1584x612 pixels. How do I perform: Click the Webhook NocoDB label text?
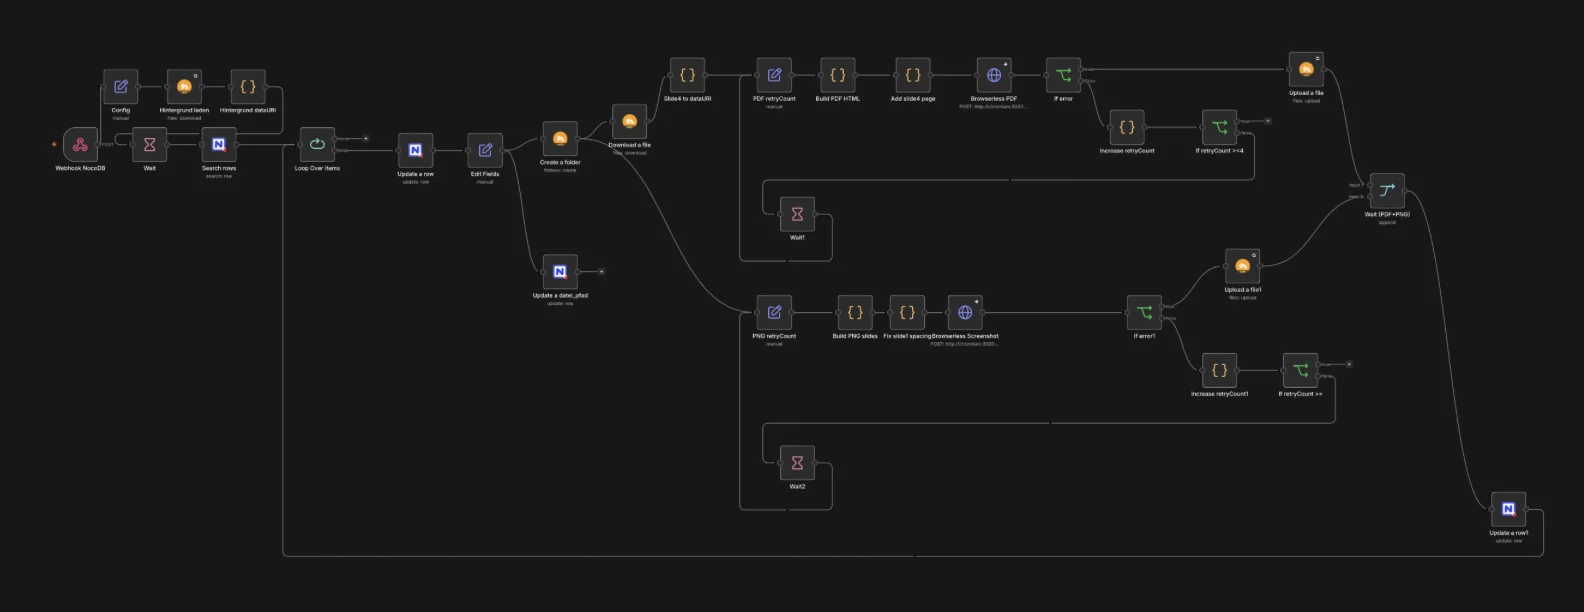click(80, 168)
